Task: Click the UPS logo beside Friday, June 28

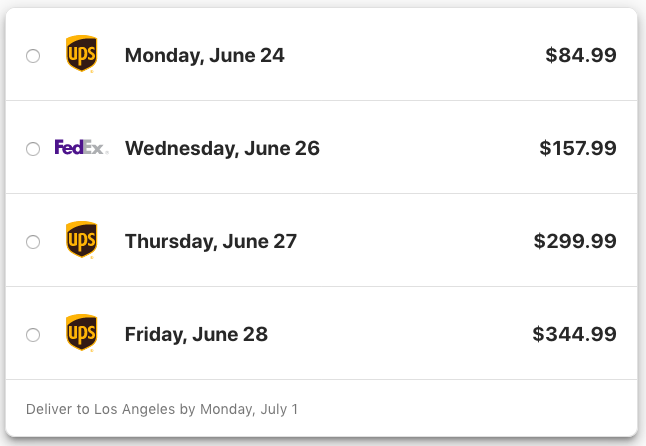Action: coord(82,333)
